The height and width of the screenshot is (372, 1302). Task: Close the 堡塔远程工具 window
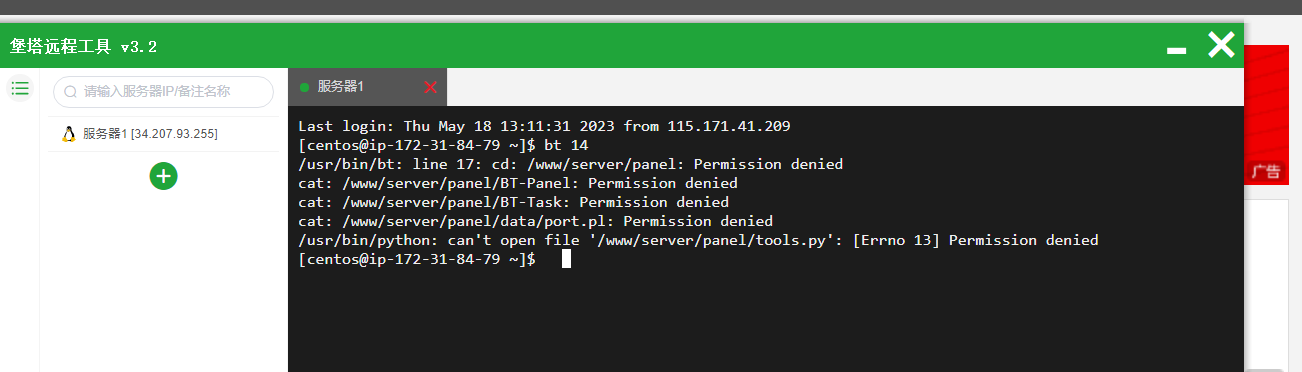tap(1221, 44)
